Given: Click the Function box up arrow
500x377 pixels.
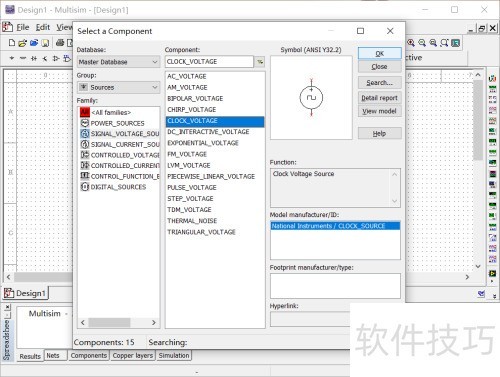Looking at the screenshot, I should [395, 174].
